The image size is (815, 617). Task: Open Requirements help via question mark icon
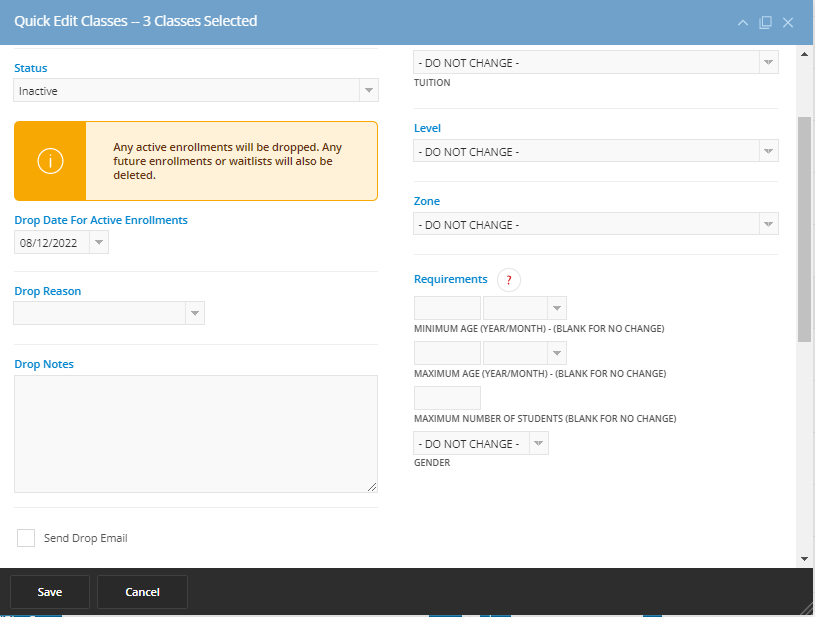pos(508,280)
